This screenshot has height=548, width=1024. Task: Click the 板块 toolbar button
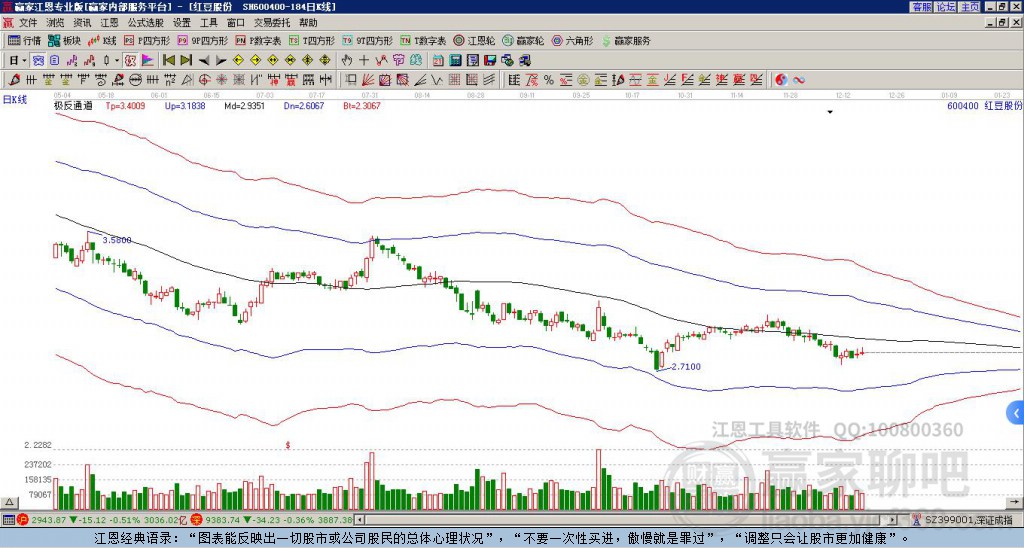point(64,40)
